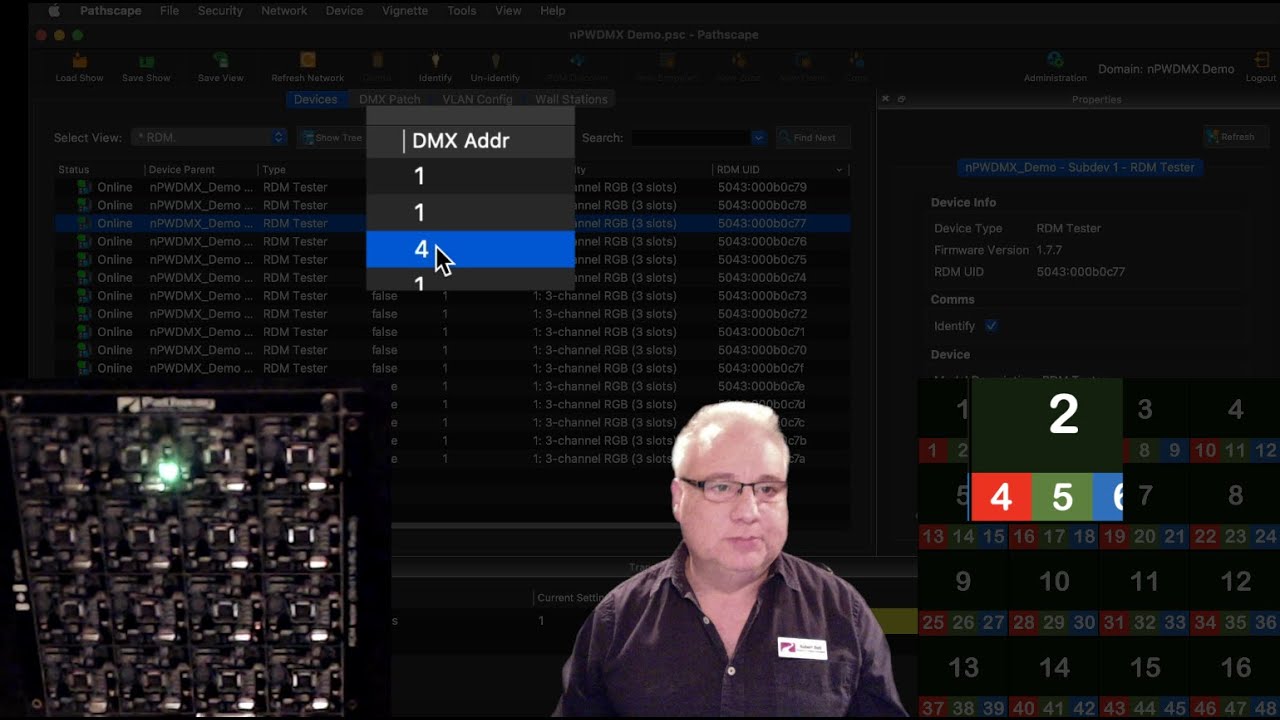Switch to the DMX Patch tab
Screen dimensions: 1280x720
[390, 99]
